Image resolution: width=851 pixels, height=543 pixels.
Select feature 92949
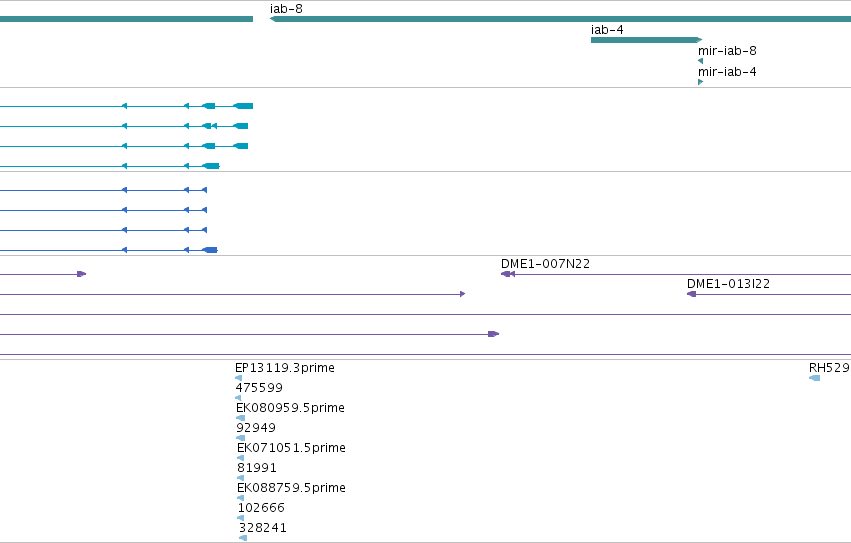(256, 428)
